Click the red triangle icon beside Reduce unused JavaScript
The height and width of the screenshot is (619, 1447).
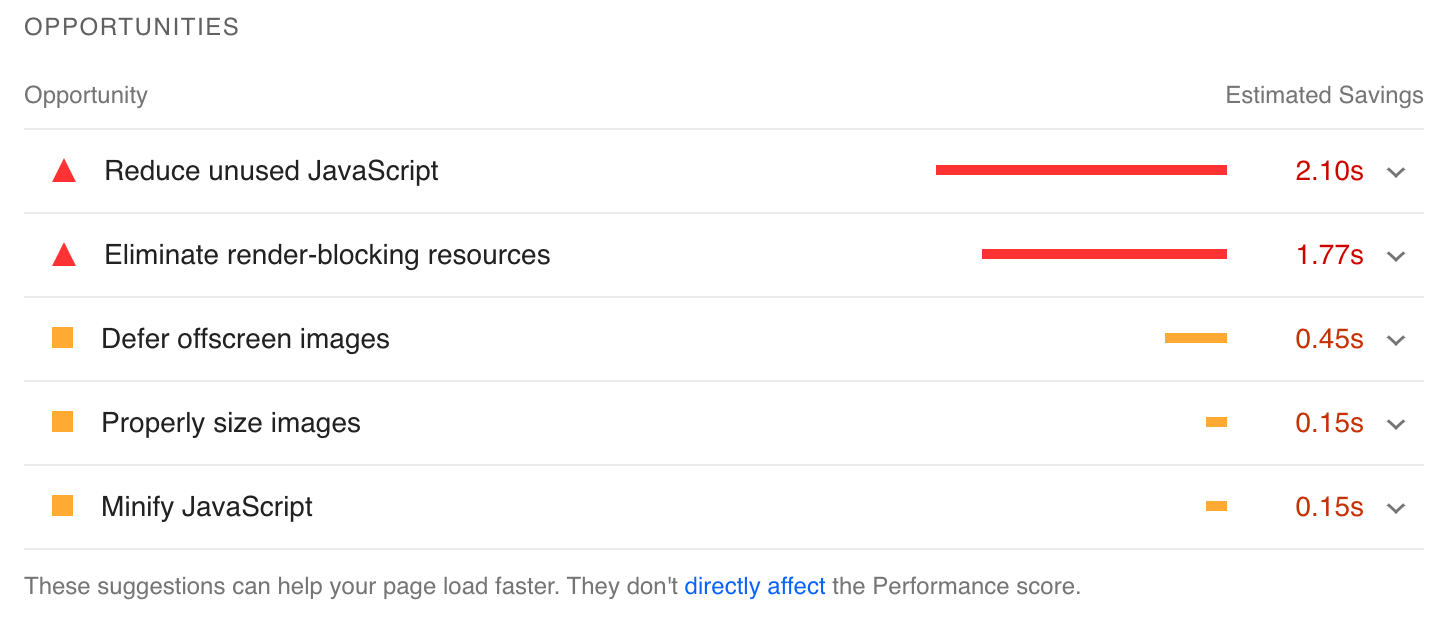pos(64,170)
